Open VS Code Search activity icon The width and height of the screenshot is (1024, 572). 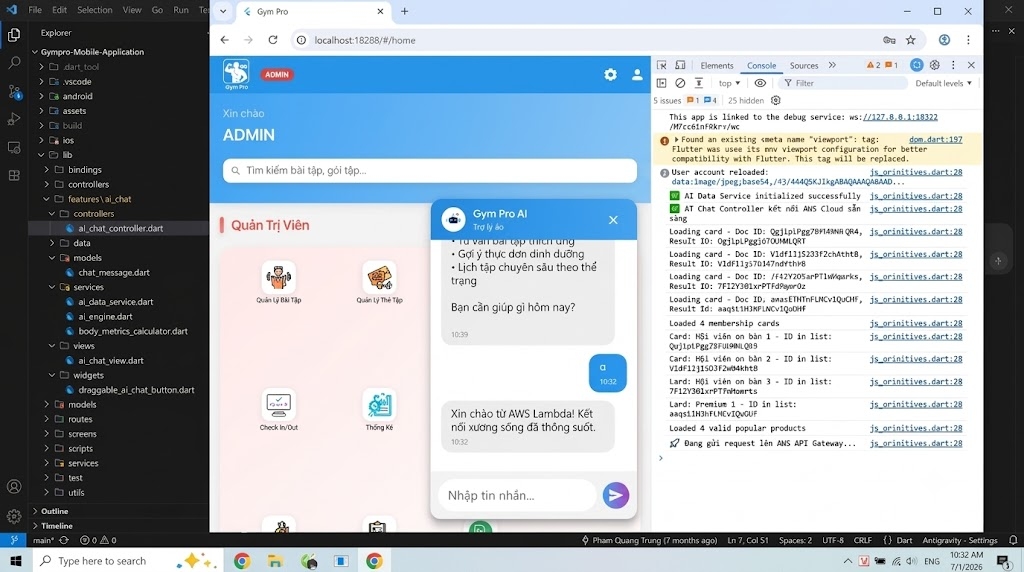click(14, 63)
